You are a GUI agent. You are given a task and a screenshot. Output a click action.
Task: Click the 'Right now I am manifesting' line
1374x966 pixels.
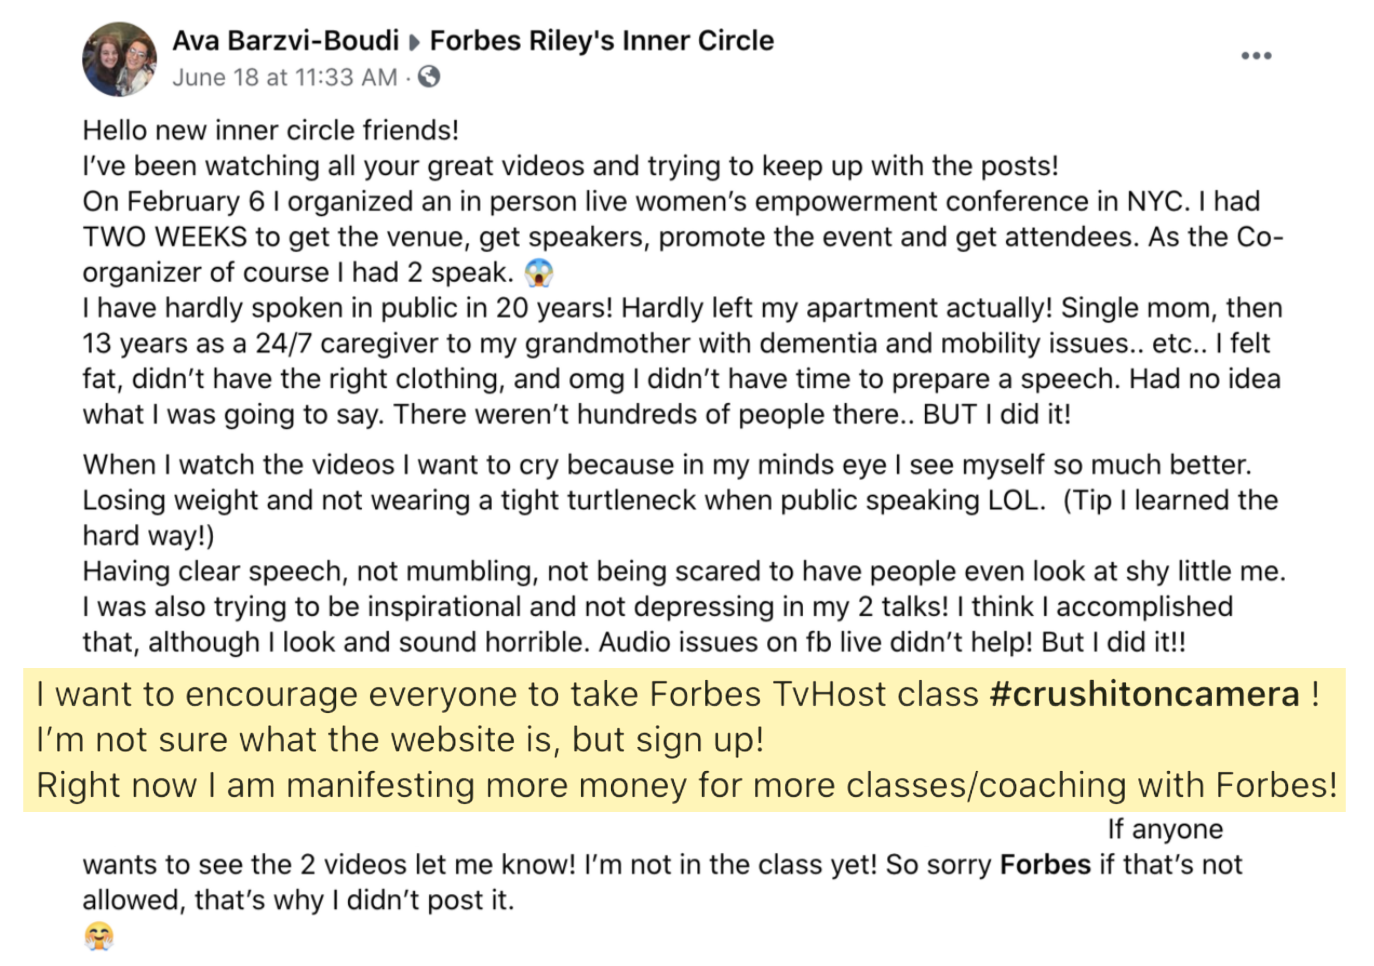686,785
